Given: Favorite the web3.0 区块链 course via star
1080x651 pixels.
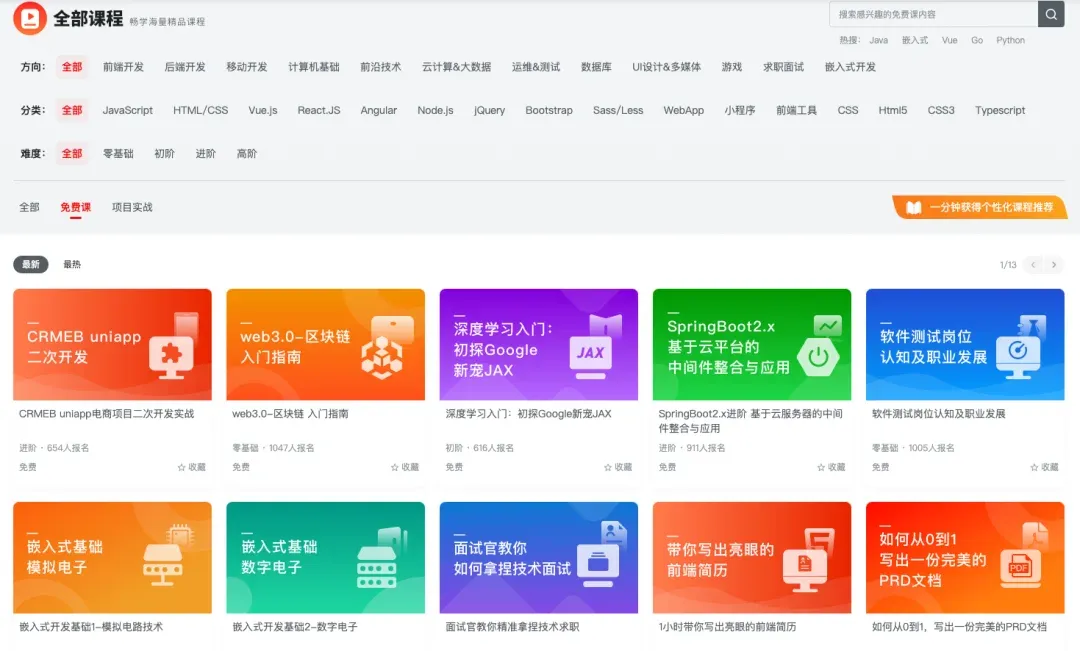Looking at the screenshot, I should (x=395, y=467).
